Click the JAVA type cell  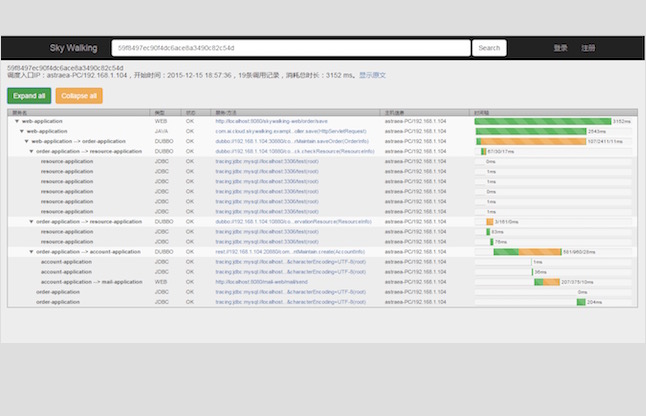point(161,131)
